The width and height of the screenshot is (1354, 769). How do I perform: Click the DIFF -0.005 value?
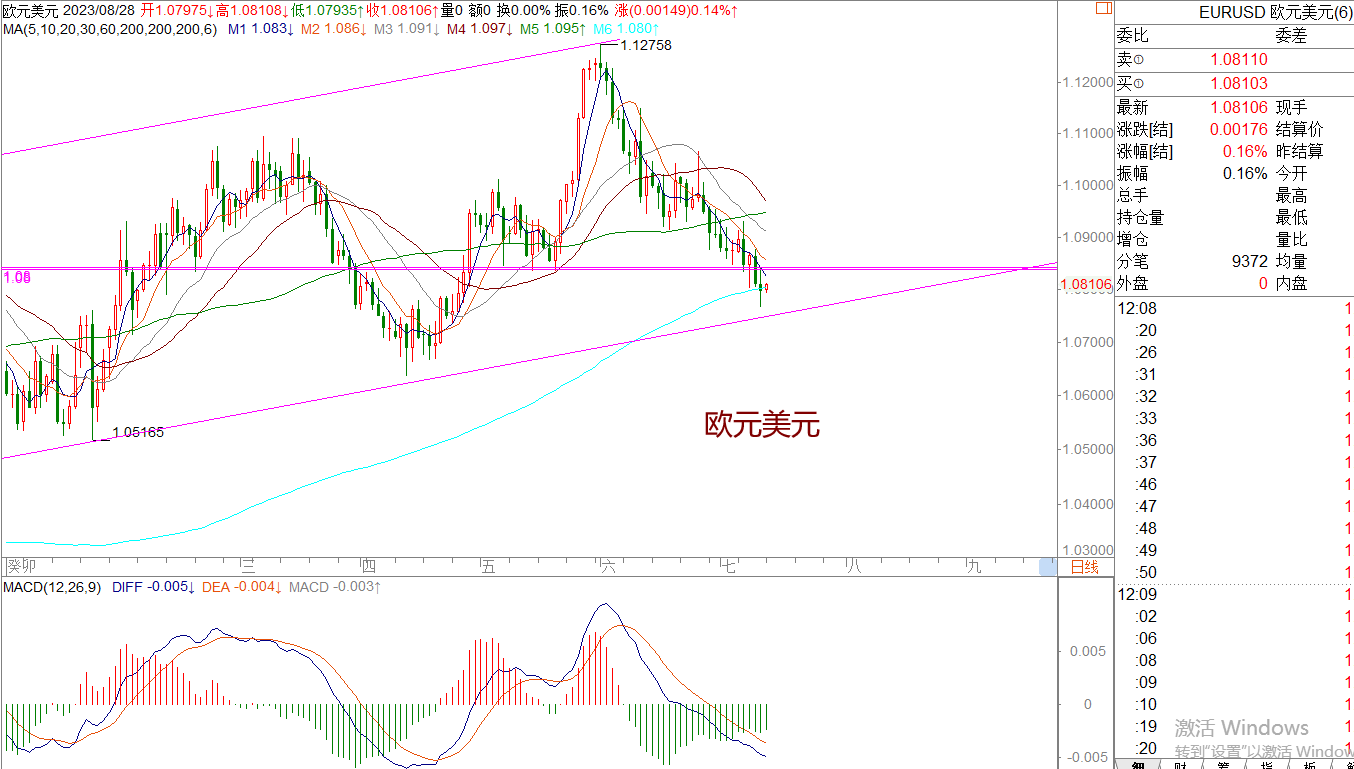153,587
